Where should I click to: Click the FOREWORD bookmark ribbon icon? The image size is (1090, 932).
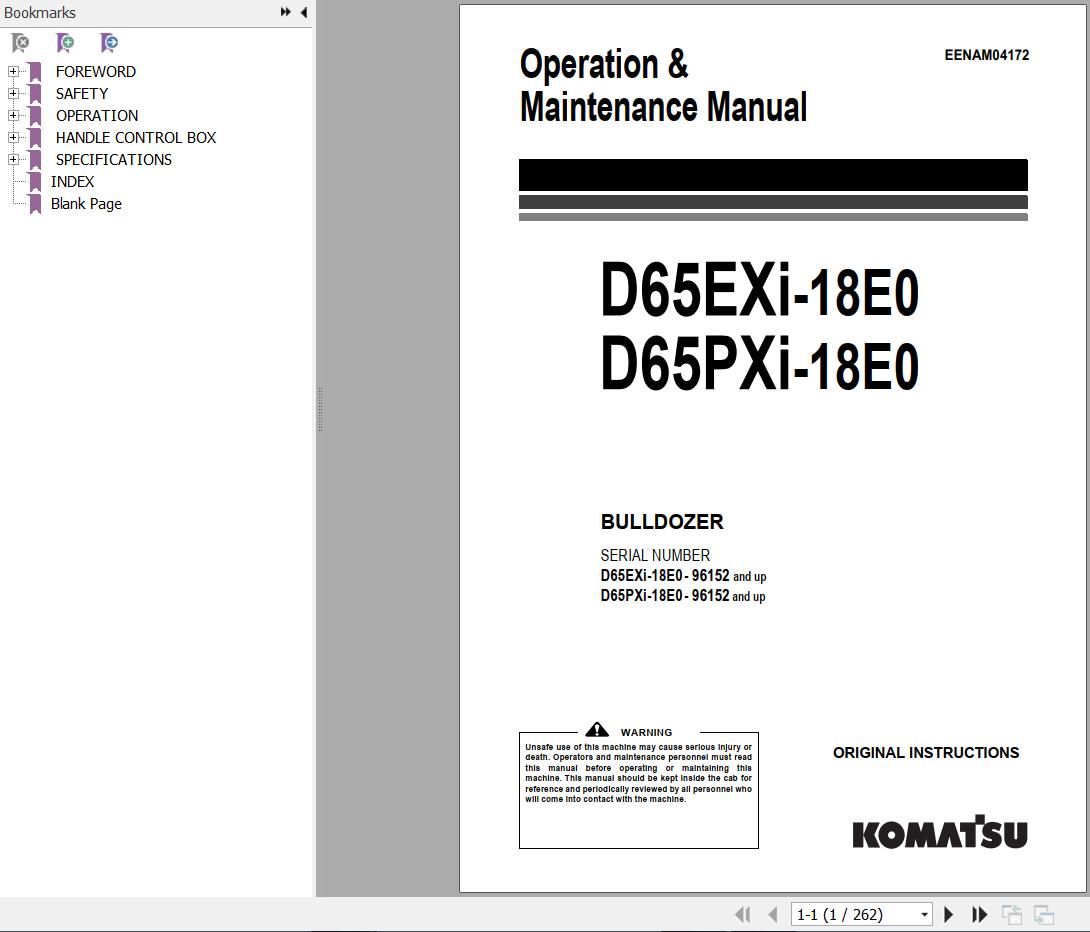[35, 72]
